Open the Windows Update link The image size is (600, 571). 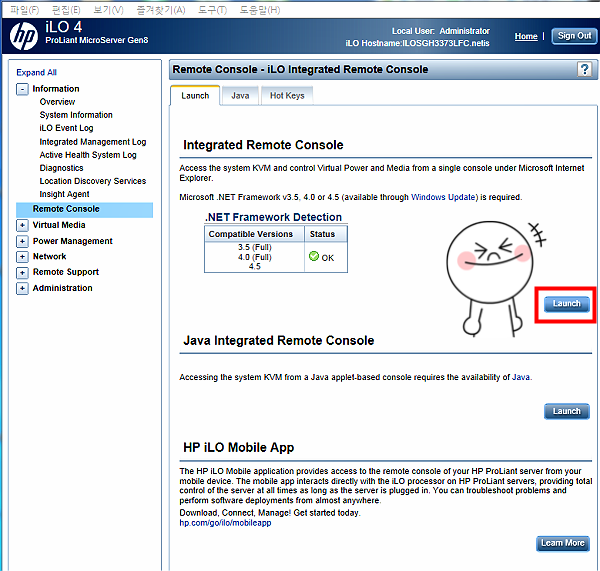point(444,197)
